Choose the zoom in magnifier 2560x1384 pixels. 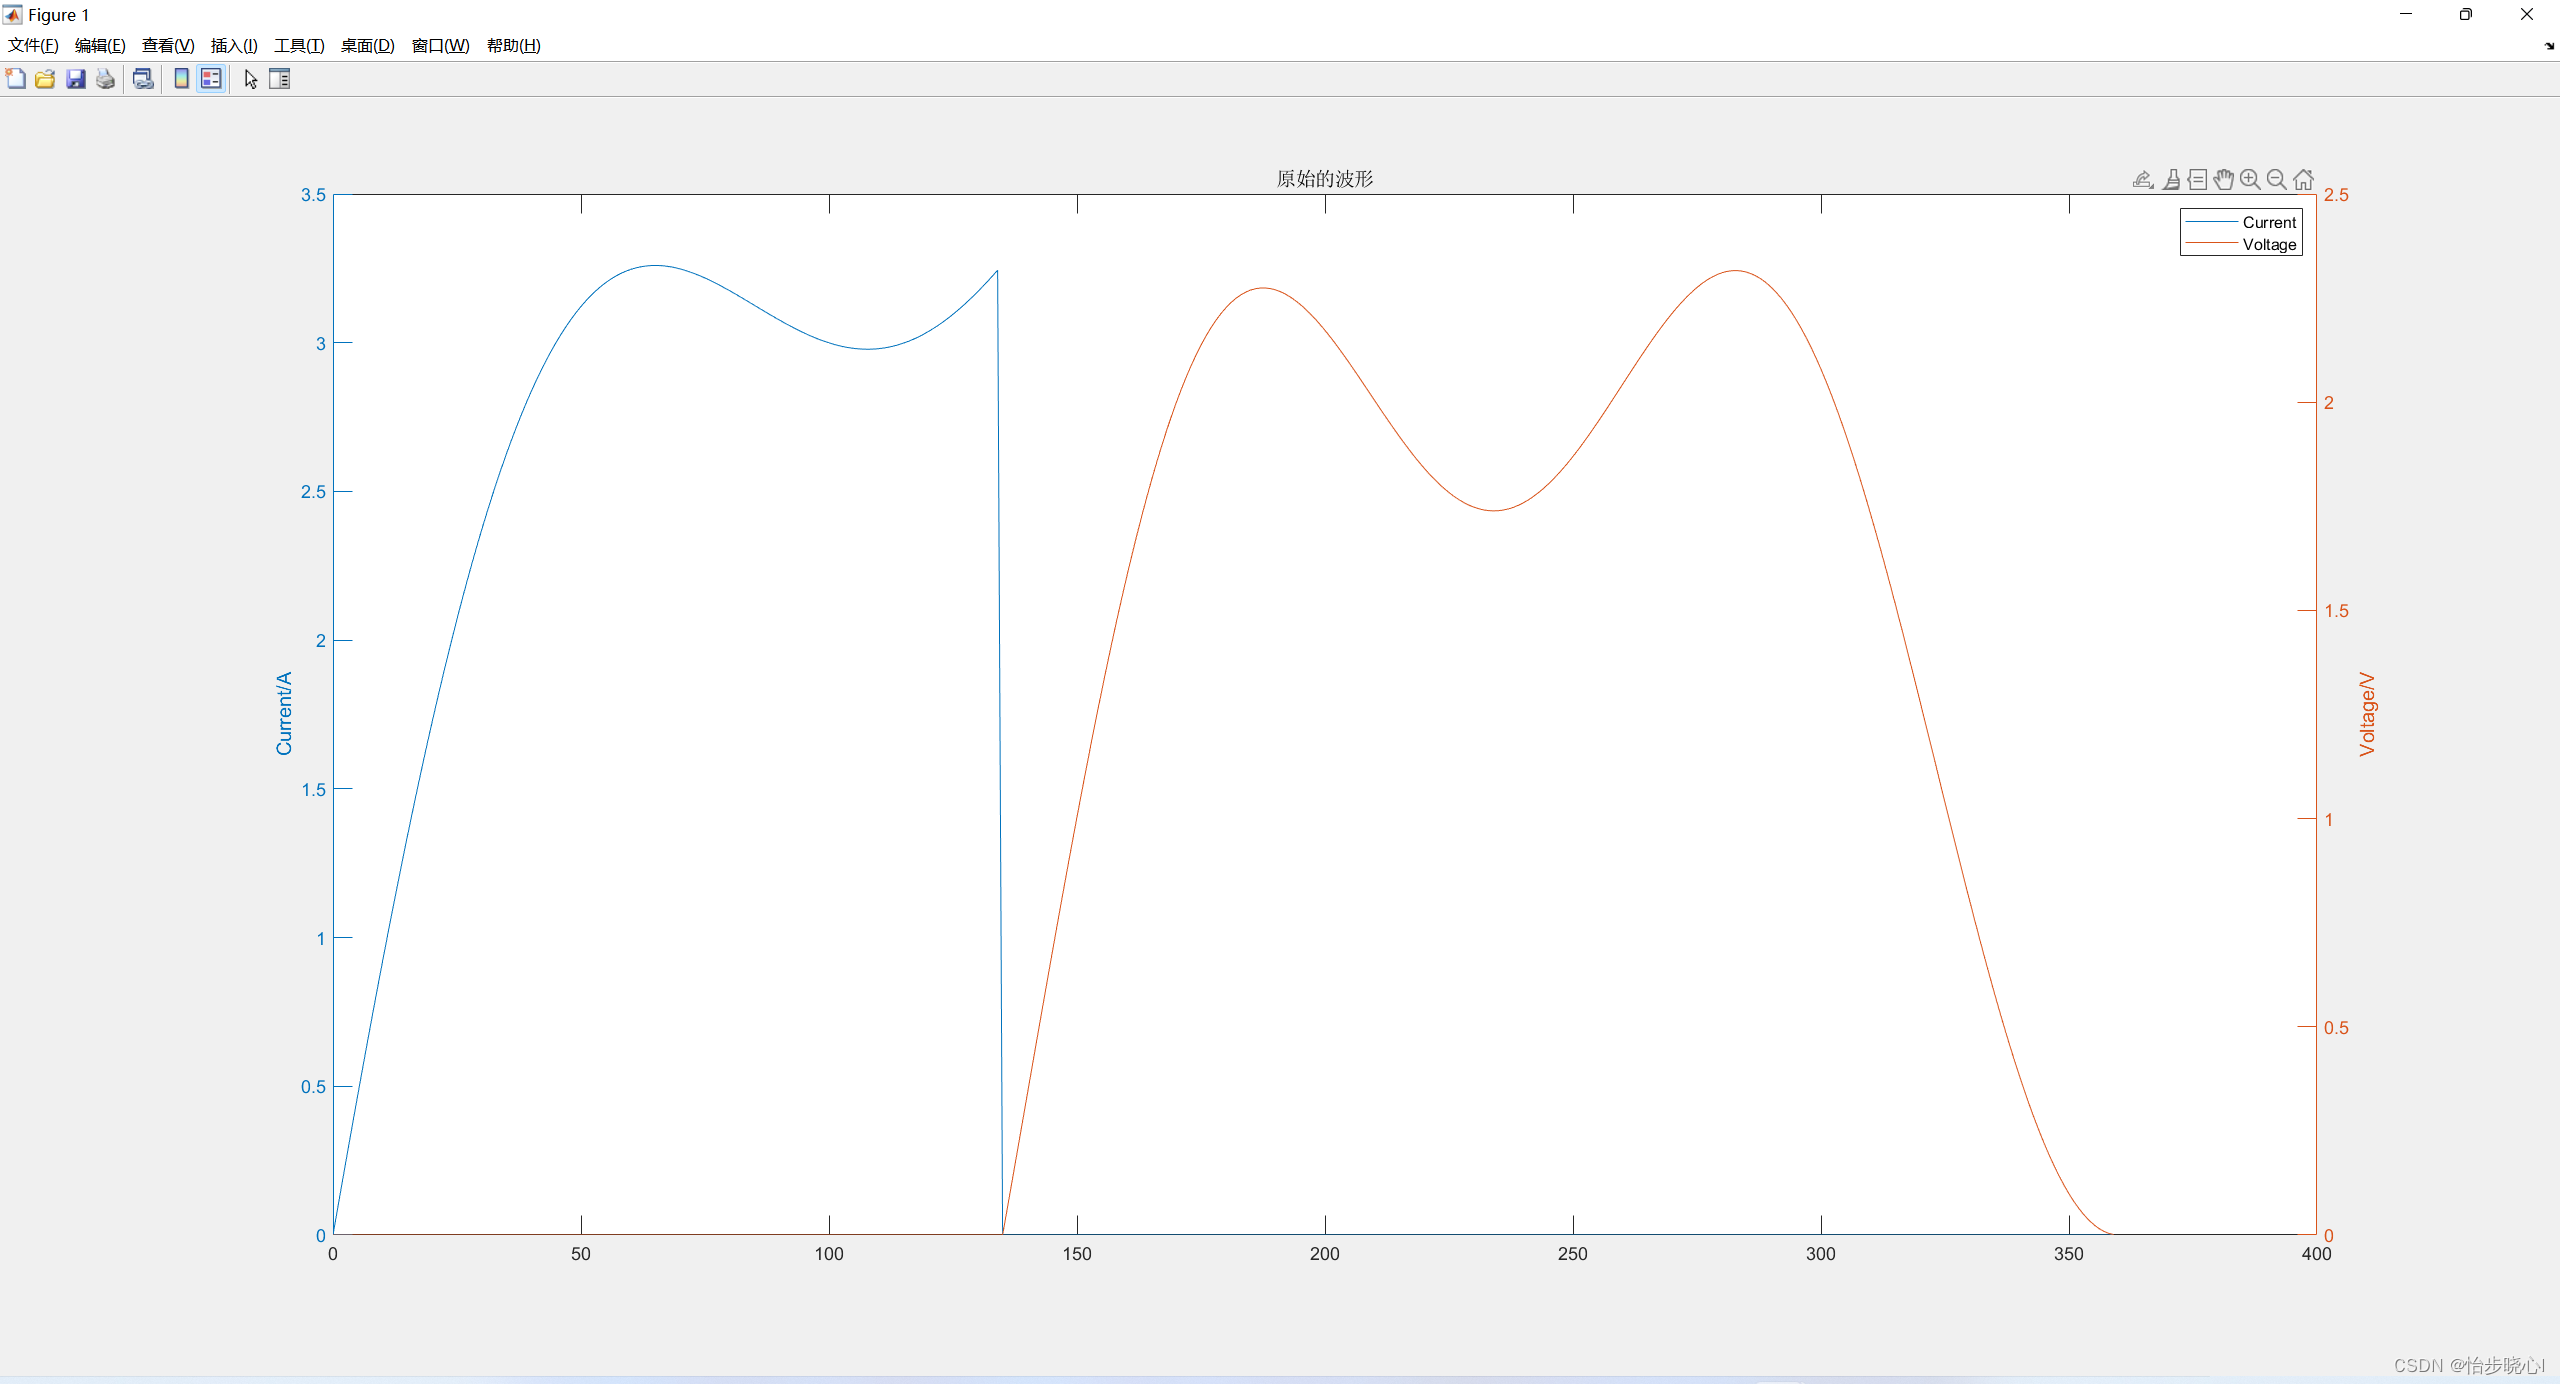pyautogui.click(x=2250, y=179)
